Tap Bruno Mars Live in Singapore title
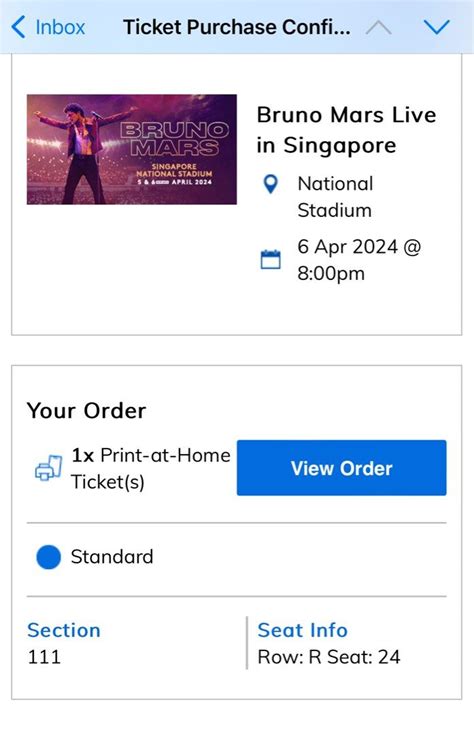474x734 pixels. 346,130
